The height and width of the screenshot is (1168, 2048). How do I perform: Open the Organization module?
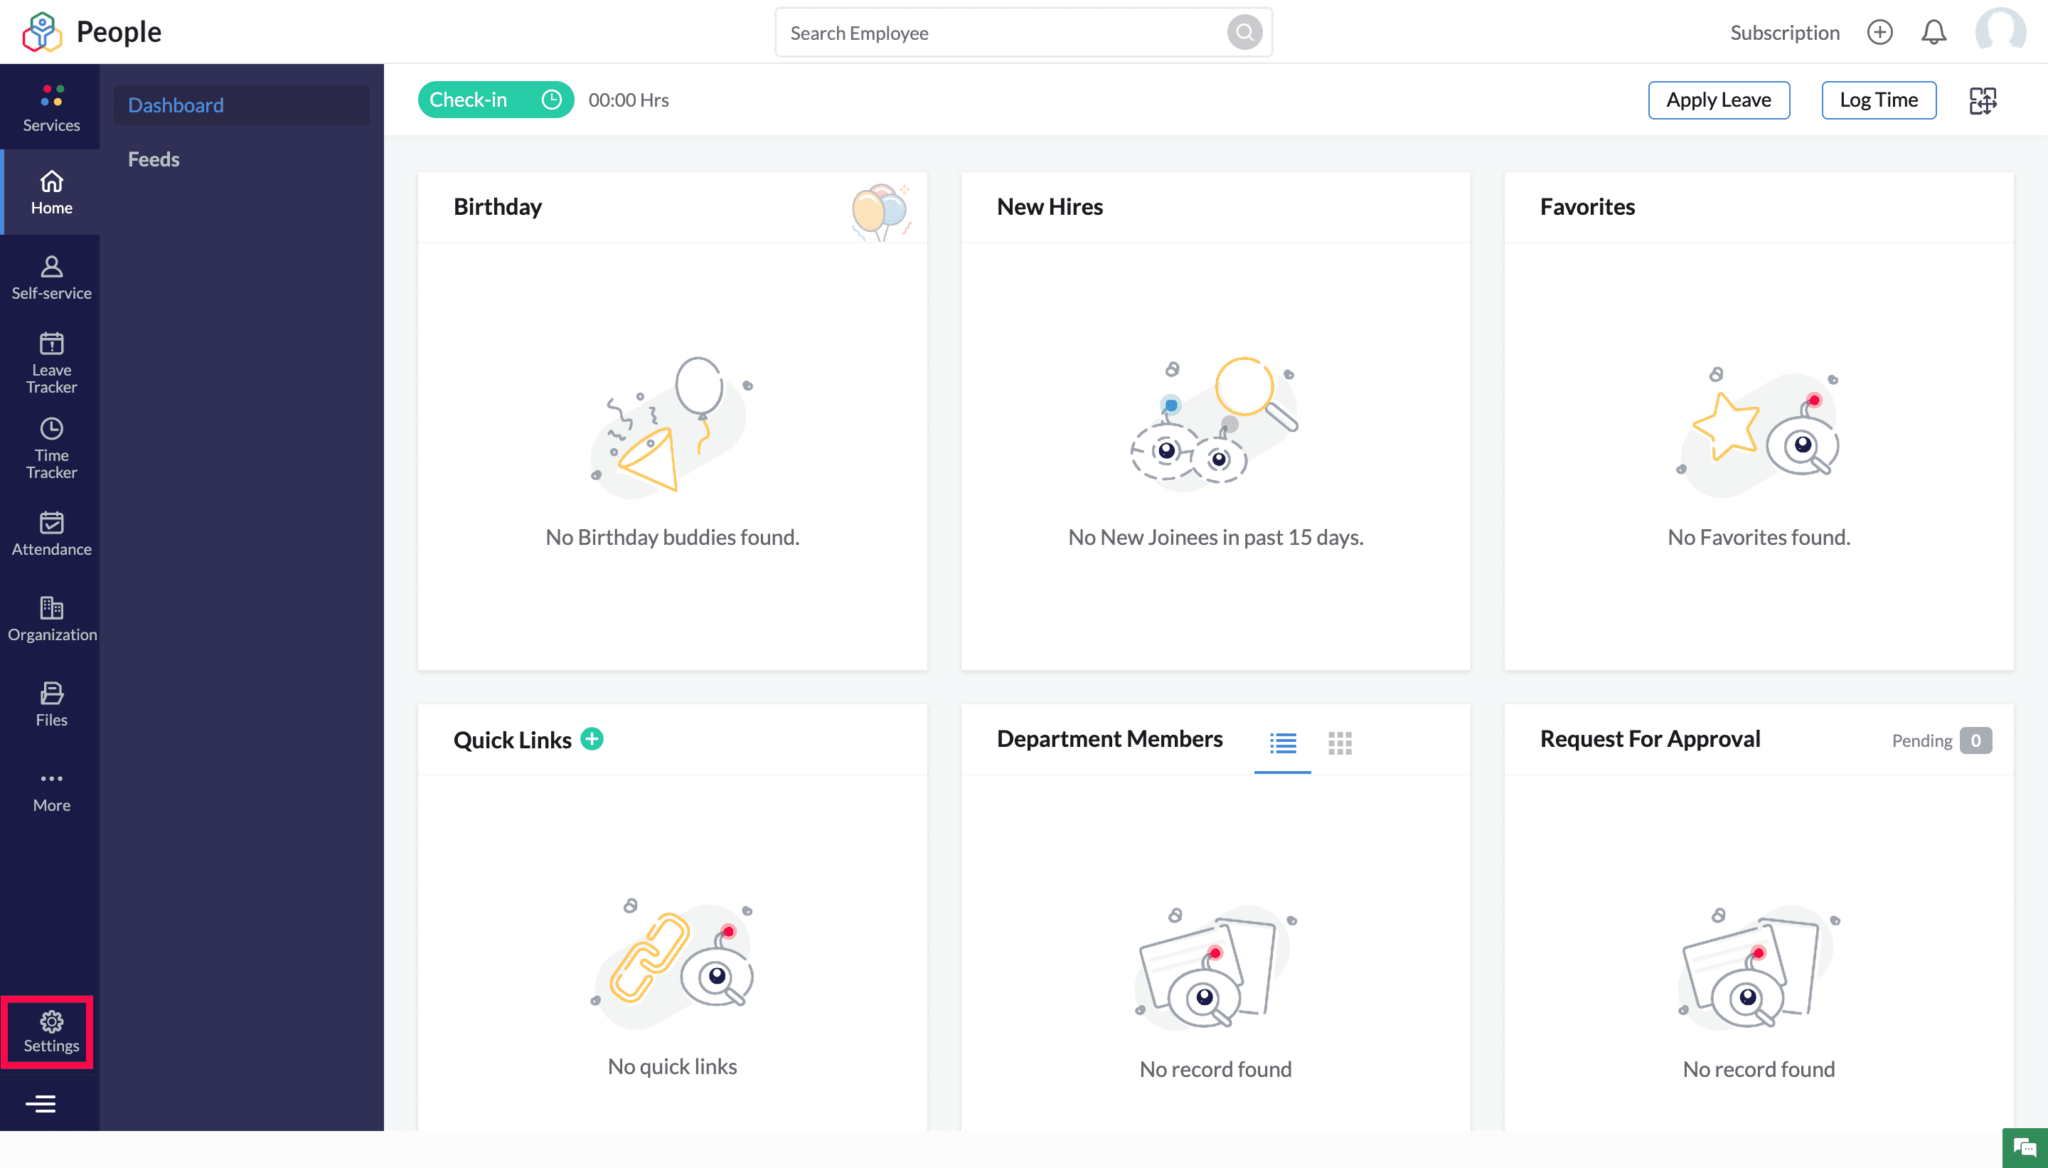pyautogui.click(x=50, y=617)
